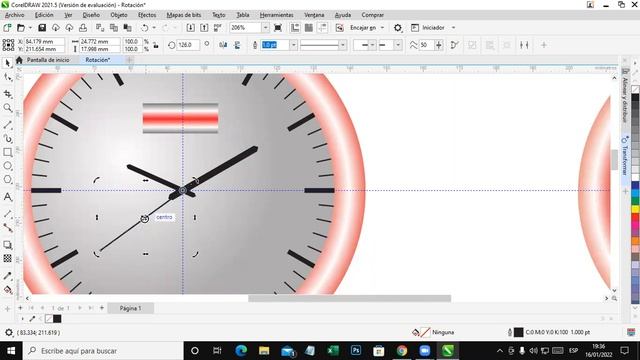Toggle close curve button
Image resolution: width=640 pixels, height=360 pixels.
pyautogui.click(x=455, y=45)
